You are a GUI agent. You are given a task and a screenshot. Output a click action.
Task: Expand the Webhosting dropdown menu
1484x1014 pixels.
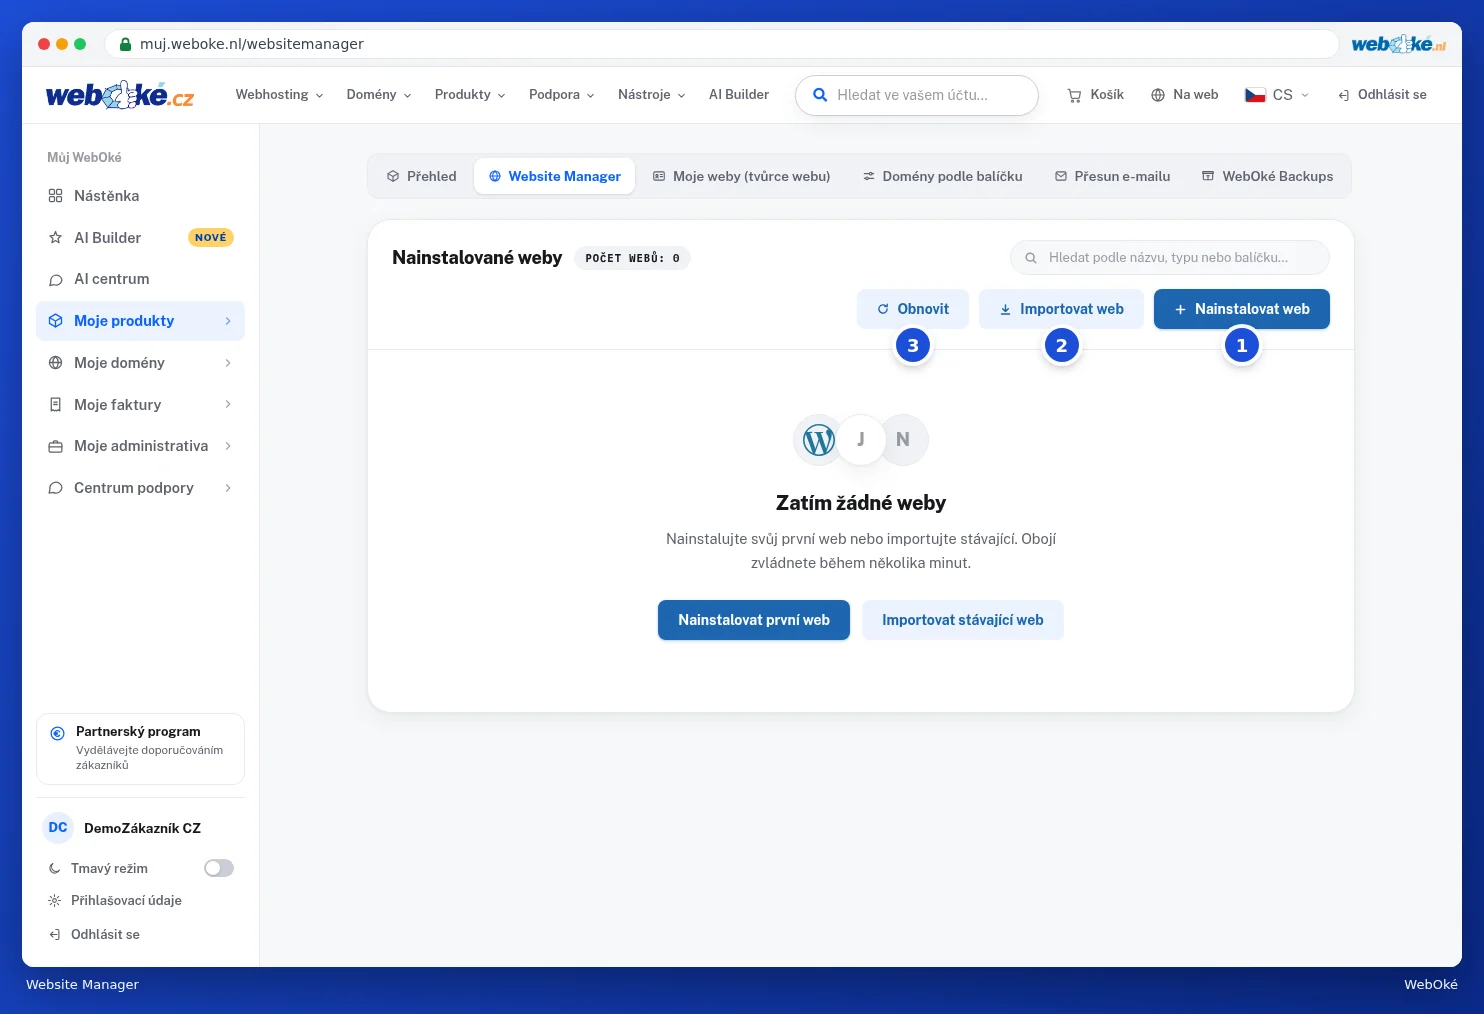coord(279,95)
